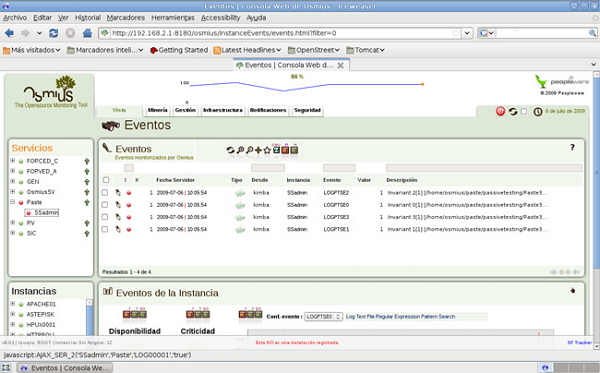
Task: Click the hand icon in Eventos de la Instancia header
Action: click(572, 291)
